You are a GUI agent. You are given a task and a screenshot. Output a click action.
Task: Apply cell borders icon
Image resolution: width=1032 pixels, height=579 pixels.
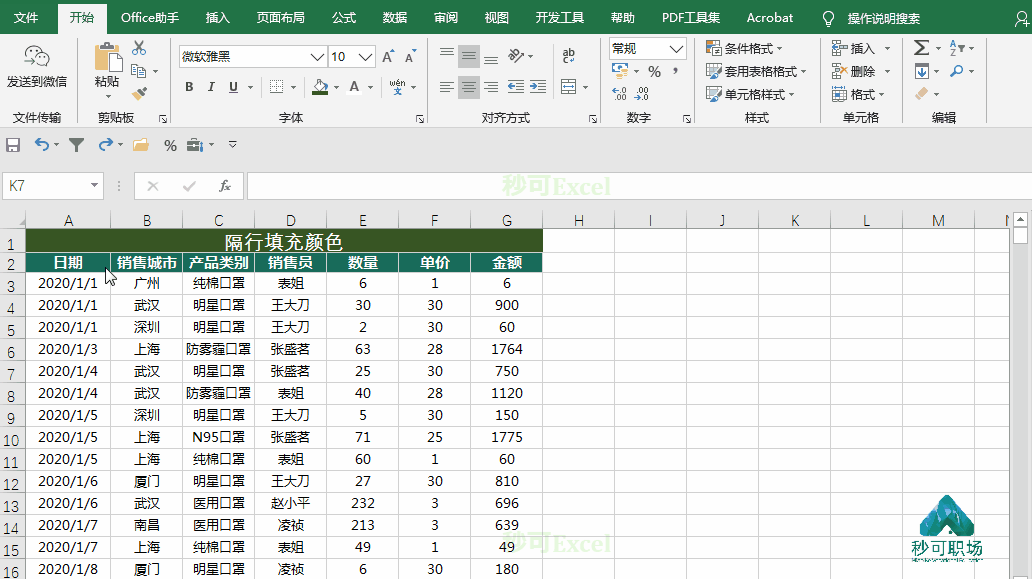point(276,87)
